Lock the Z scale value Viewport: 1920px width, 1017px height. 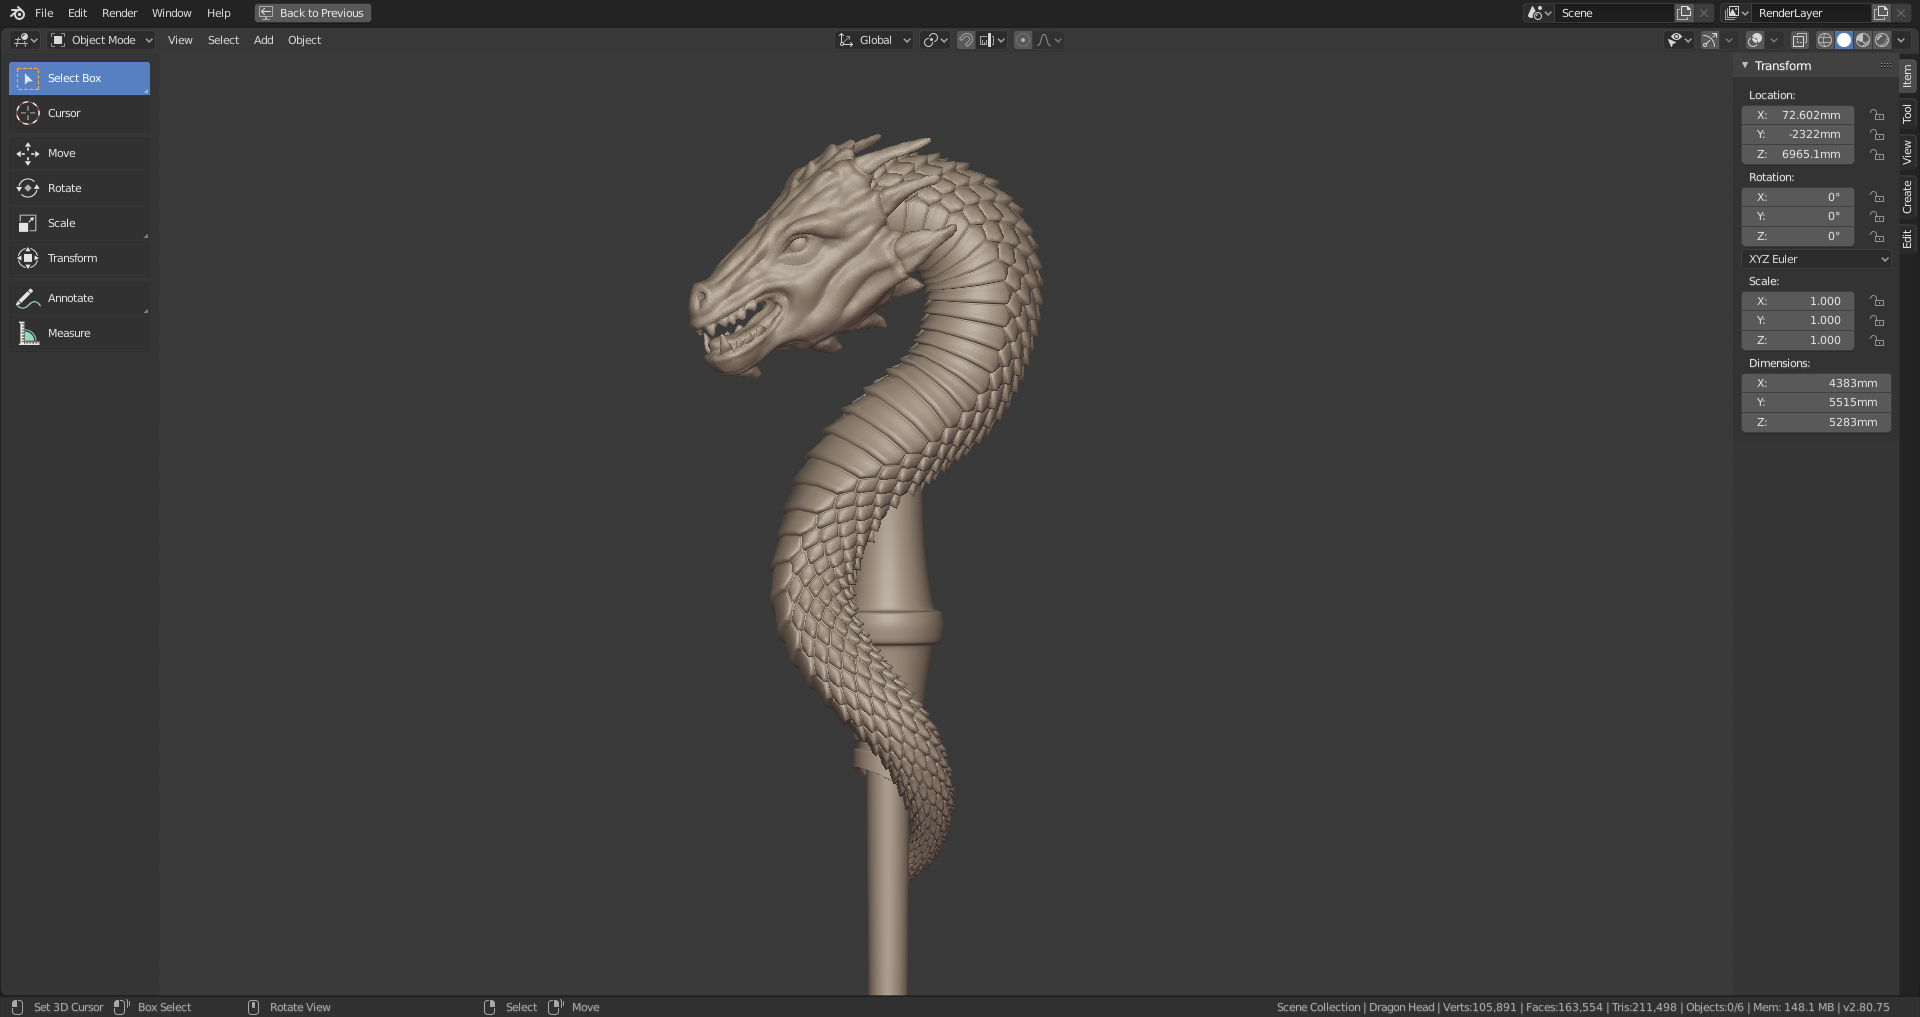1877,340
